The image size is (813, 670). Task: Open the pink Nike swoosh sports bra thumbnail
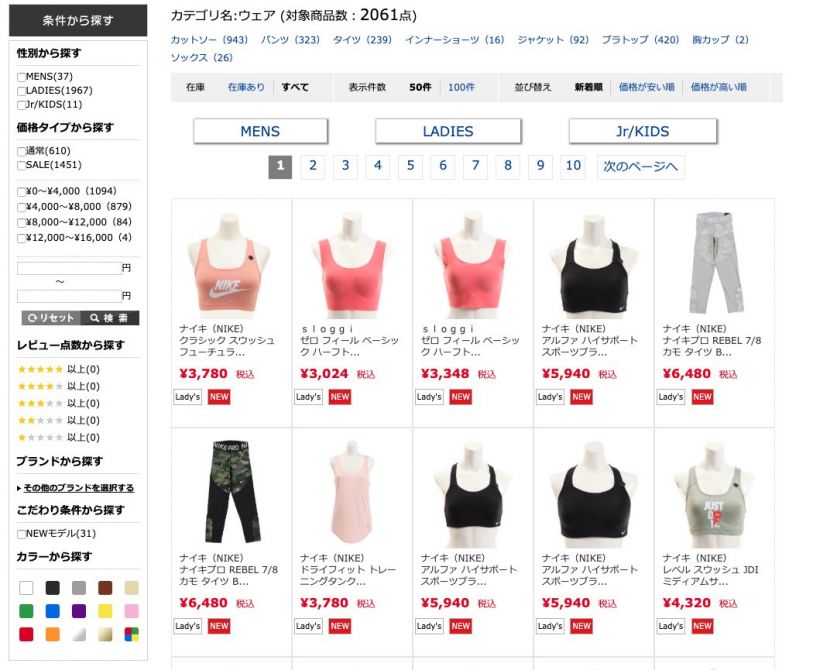231,264
